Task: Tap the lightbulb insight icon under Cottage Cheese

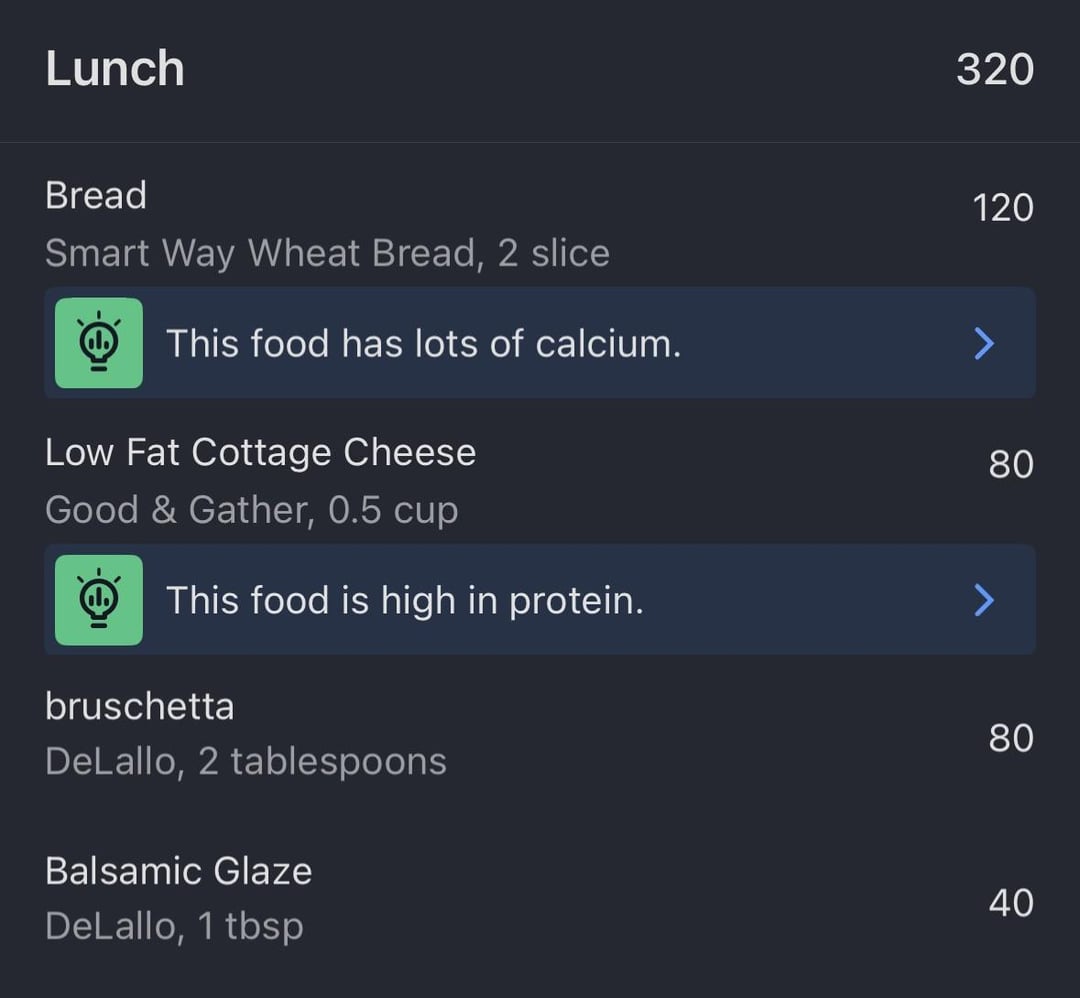Action: coord(98,600)
